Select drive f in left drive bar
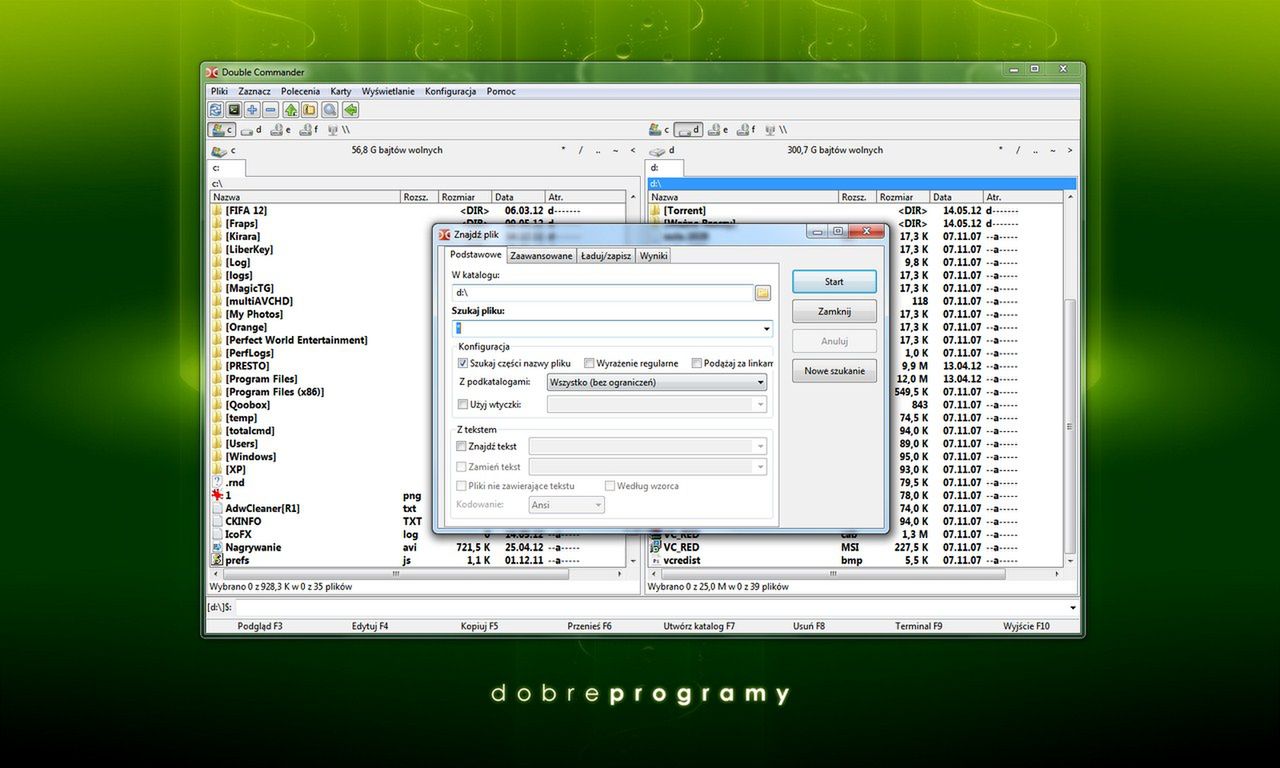 click(308, 130)
